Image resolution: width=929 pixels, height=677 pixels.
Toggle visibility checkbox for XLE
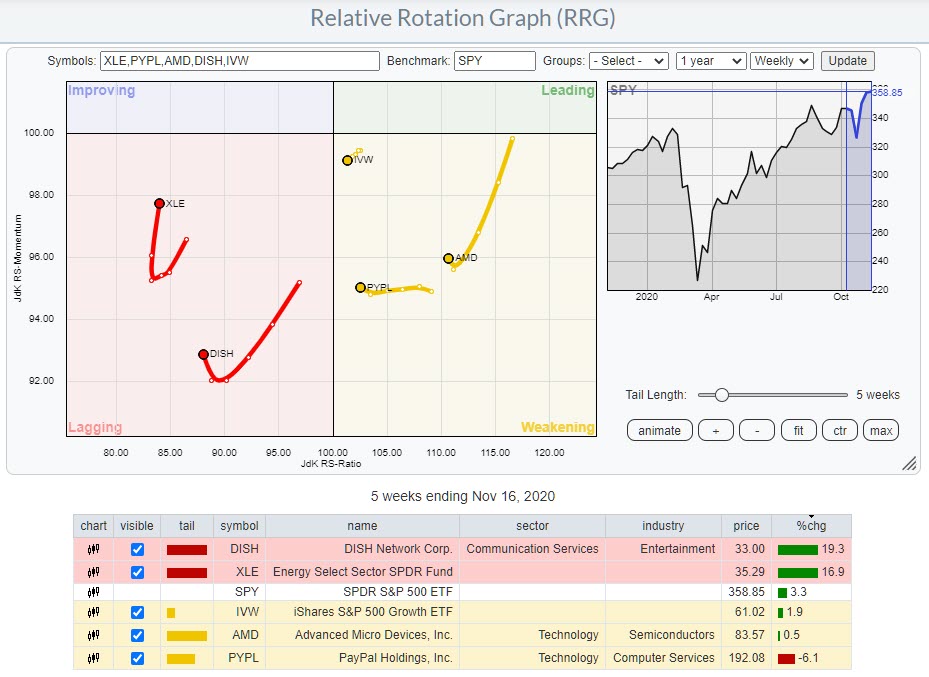[138, 572]
